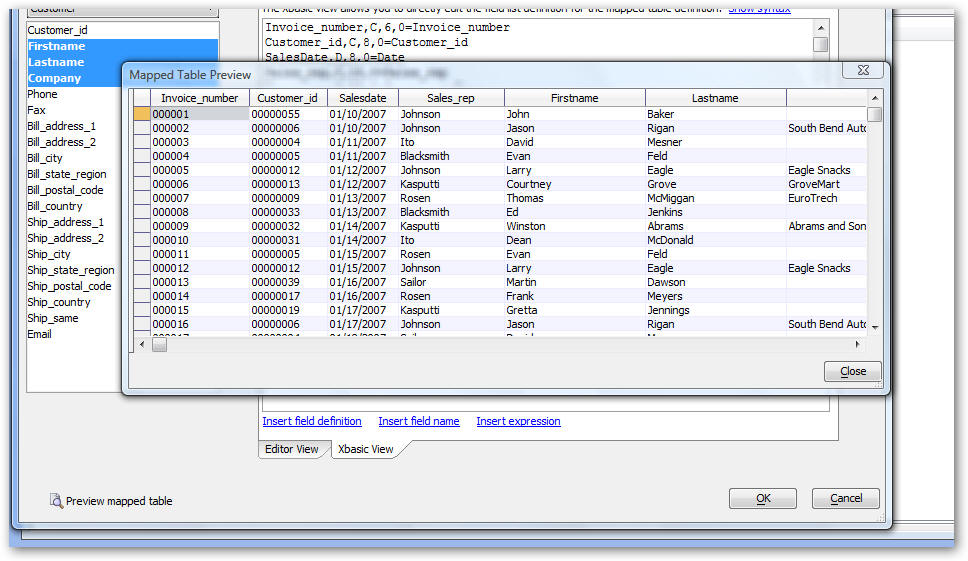The height and width of the screenshot is (561, 968).
Task: Open the Insert field definition link
Action: [312, 421]
